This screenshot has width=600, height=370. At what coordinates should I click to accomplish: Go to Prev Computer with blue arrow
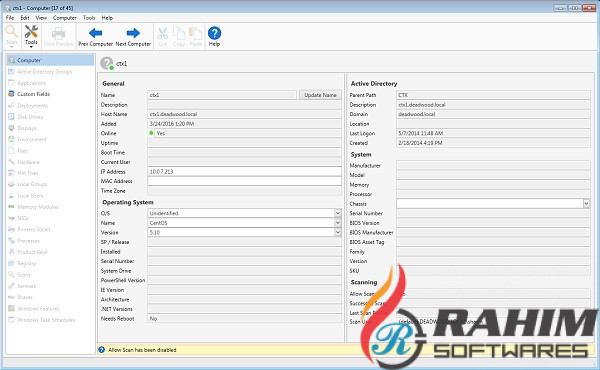click(95, 37)
